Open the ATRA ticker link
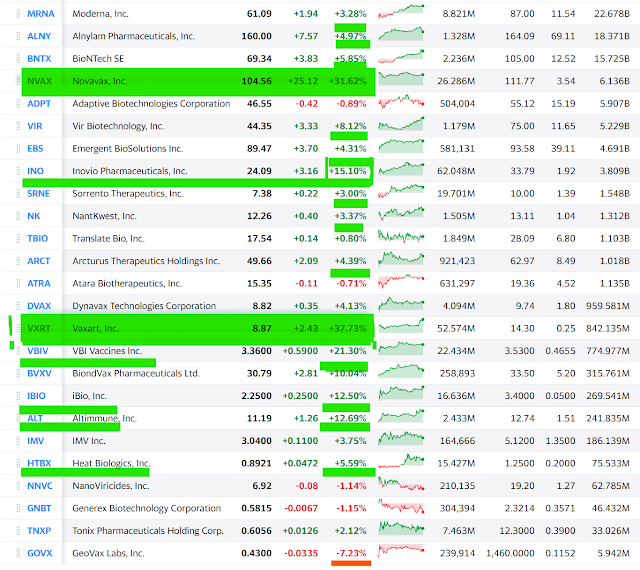Viewport: 640px width, 570px height. tap(39, 283)
